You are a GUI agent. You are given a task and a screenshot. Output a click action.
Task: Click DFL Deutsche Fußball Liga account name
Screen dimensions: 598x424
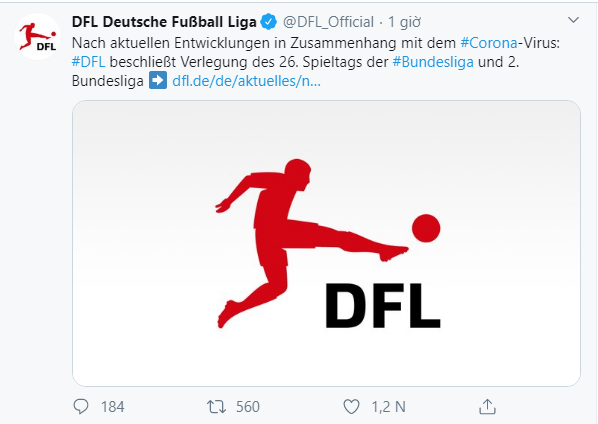164,22
